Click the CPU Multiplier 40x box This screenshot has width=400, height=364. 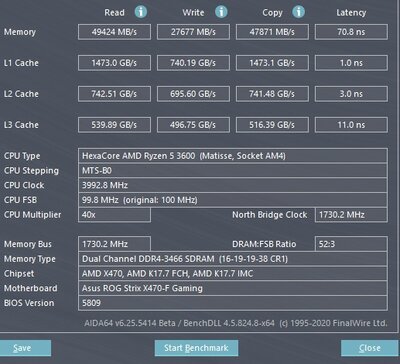[114, 215]
